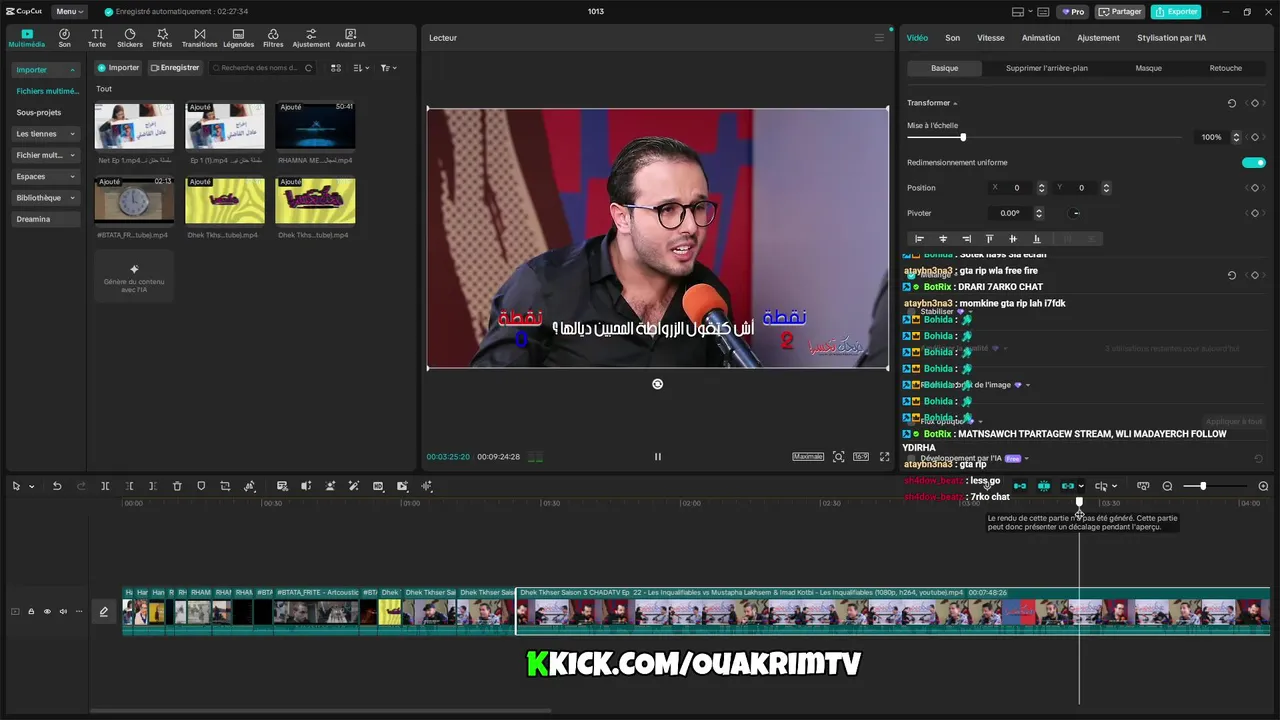Click the split clip tool in timeline toolbar
Screen dimensions: 1280x720
(105, 486)
